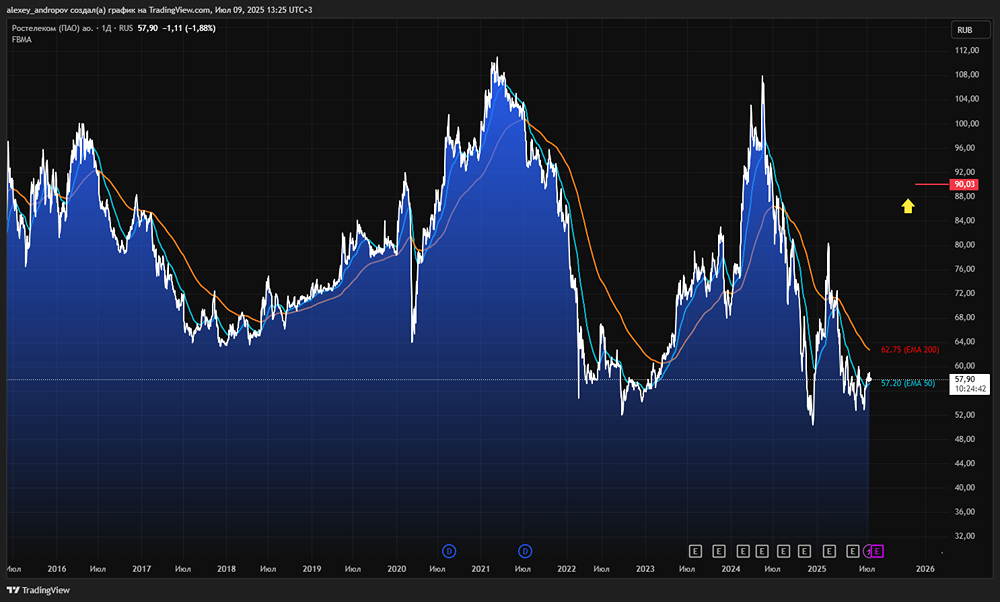The width and height of the screenshot is (1000, 602).
Task: Click the 100,00 level on price scale
Action: coord(965,124)
